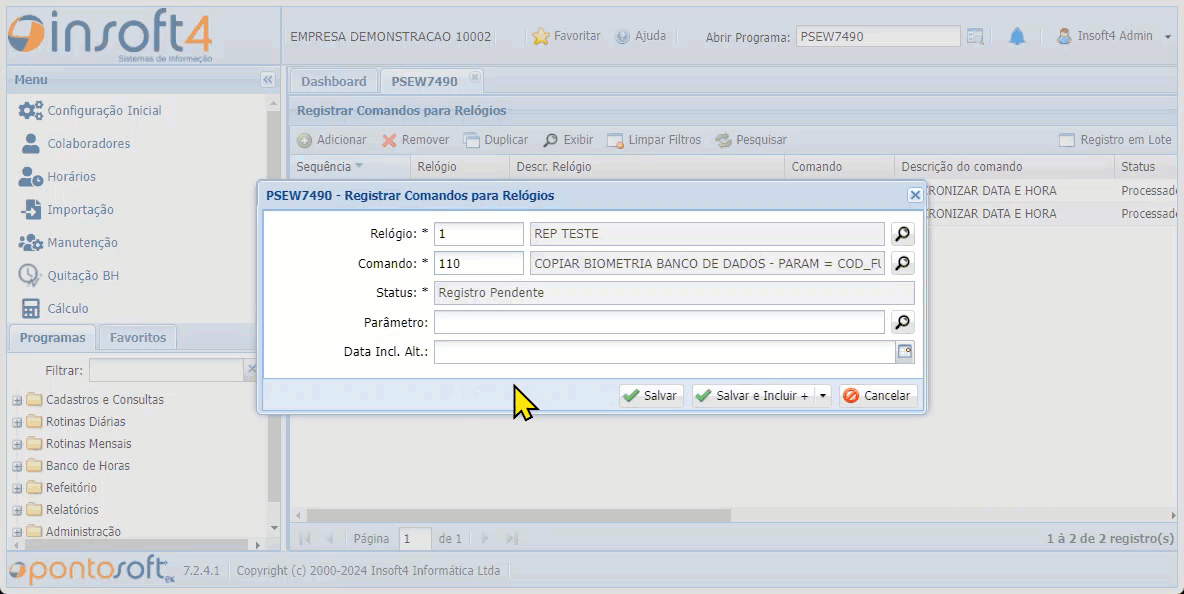The image size is (1184, 594).
Task: Switch to the Dashboard tab
Action: (333, 82)
